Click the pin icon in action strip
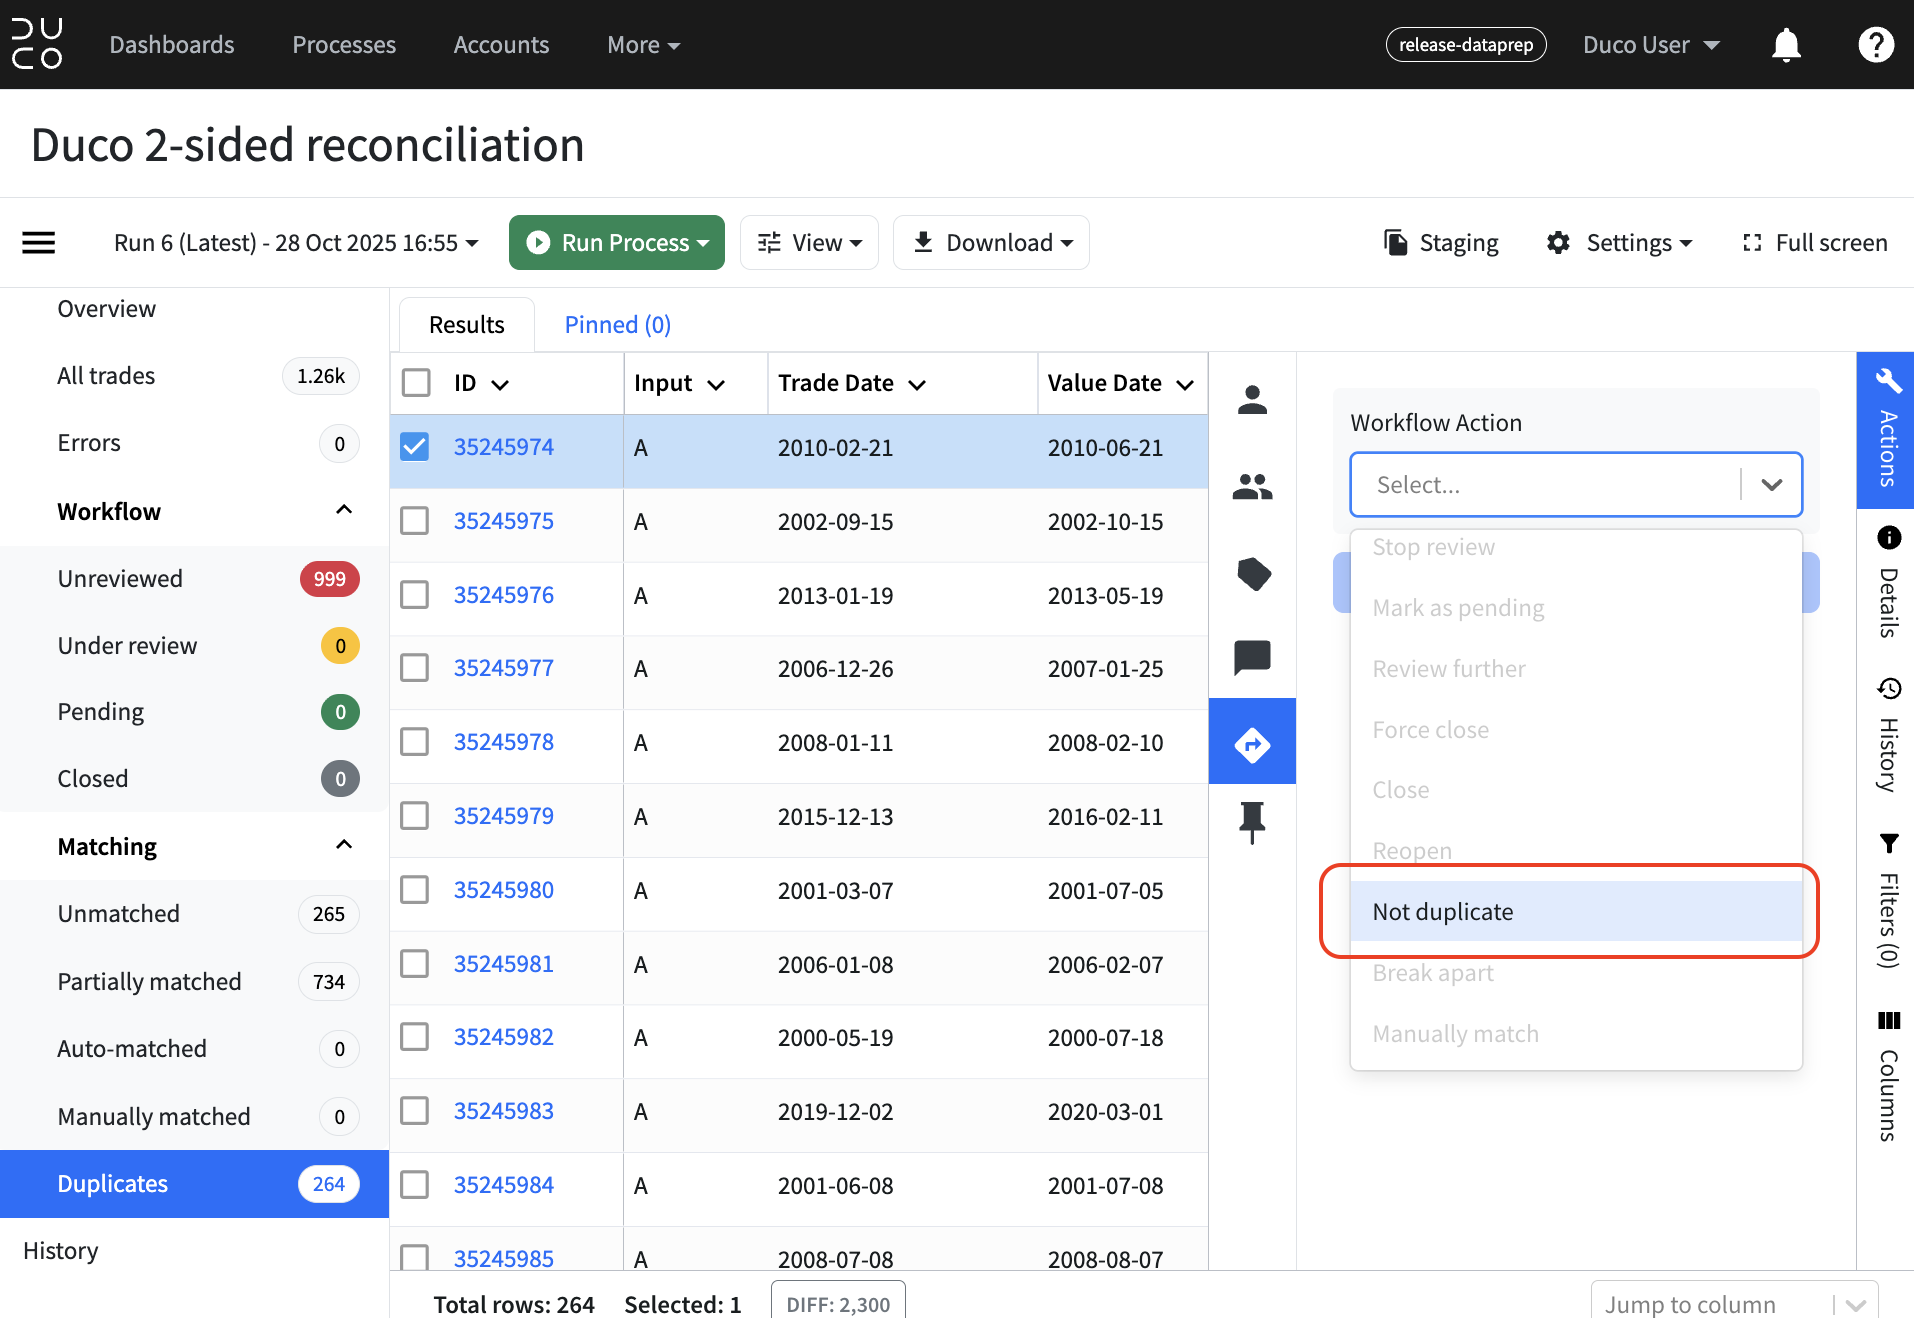The width and height of the screenshot is (1914, 1318). click(x=1252, y=822)
